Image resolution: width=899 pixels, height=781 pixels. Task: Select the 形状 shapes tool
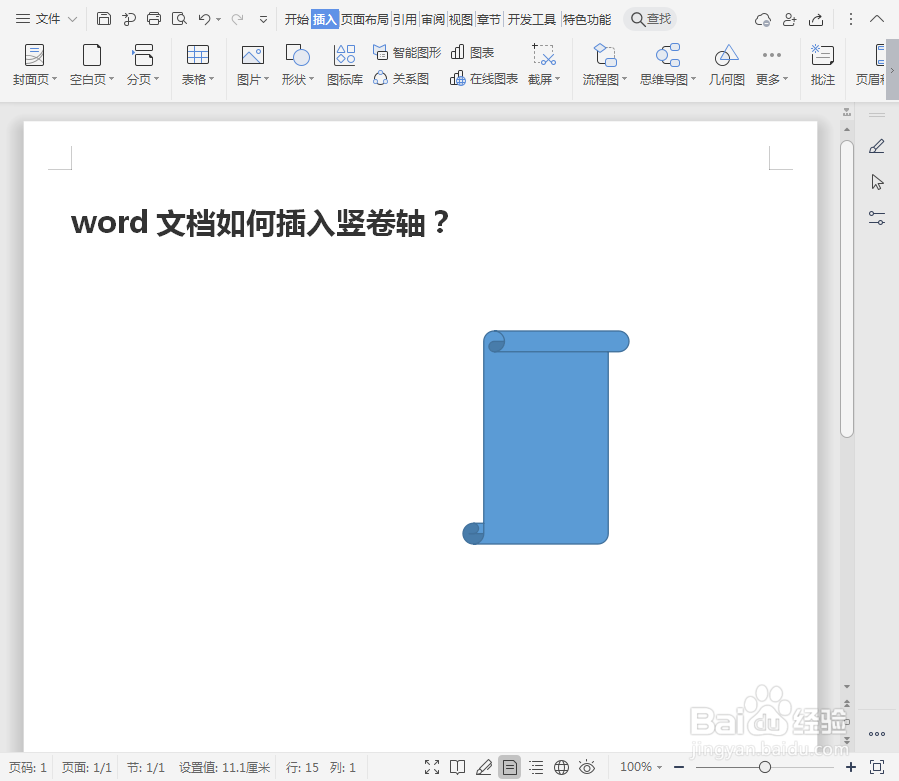pos(296,62)
